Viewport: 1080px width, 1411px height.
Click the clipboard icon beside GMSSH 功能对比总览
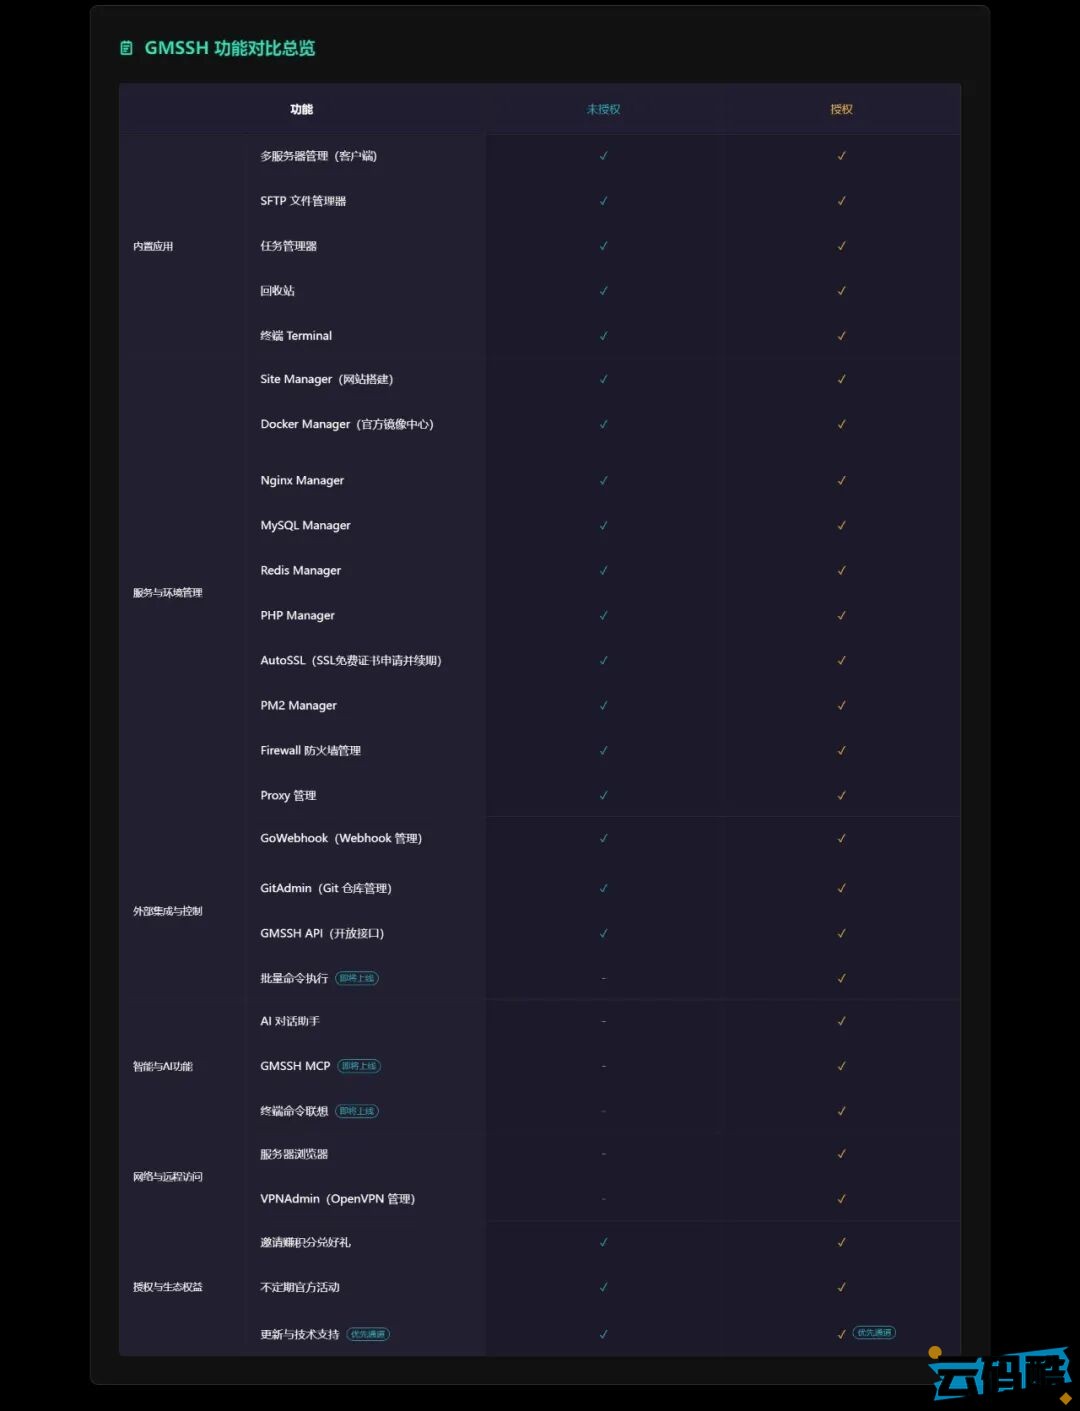point(126,48)
